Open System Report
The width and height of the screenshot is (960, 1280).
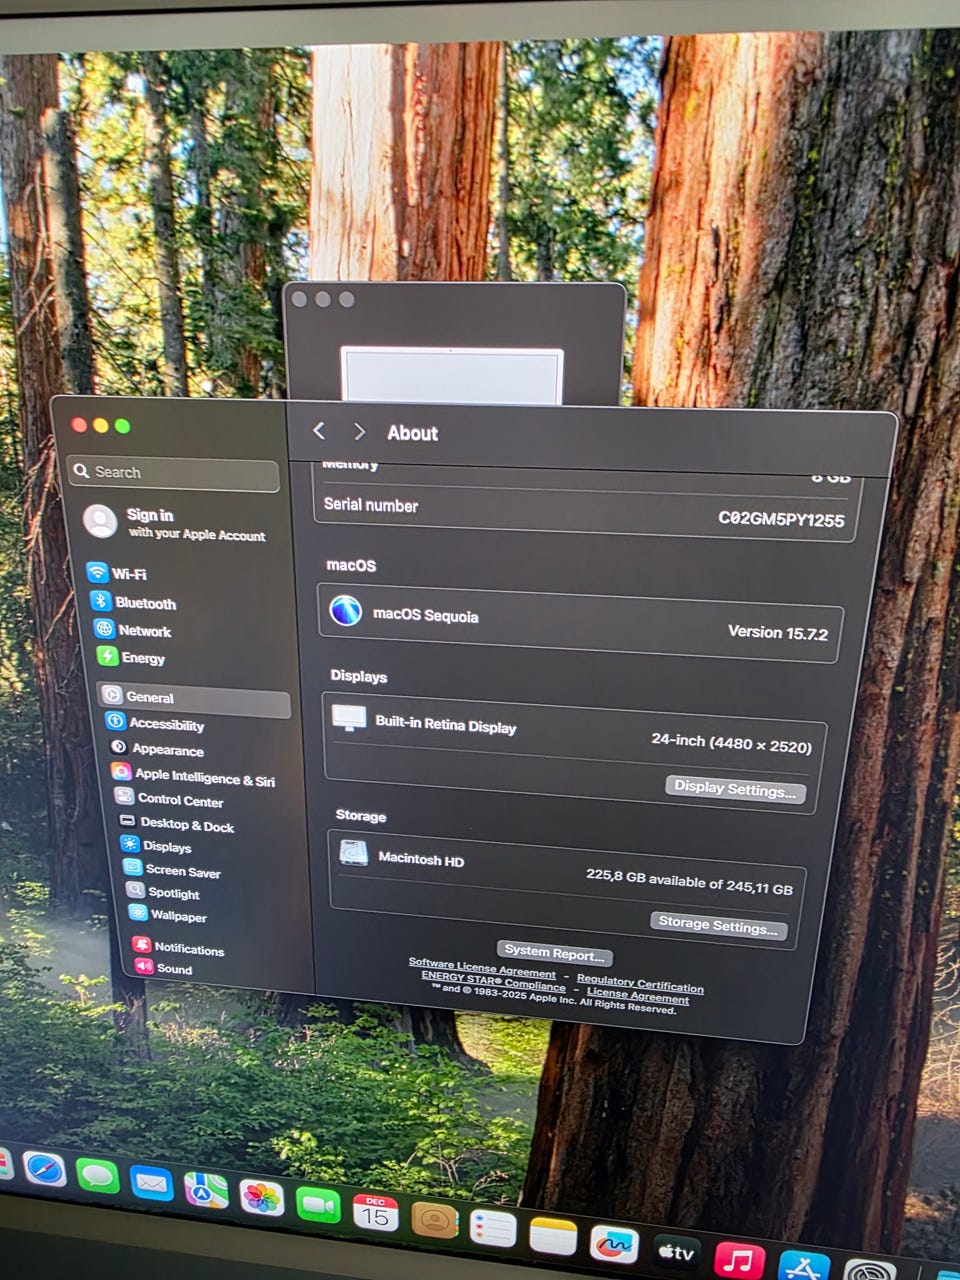click(x=554, y=953)
